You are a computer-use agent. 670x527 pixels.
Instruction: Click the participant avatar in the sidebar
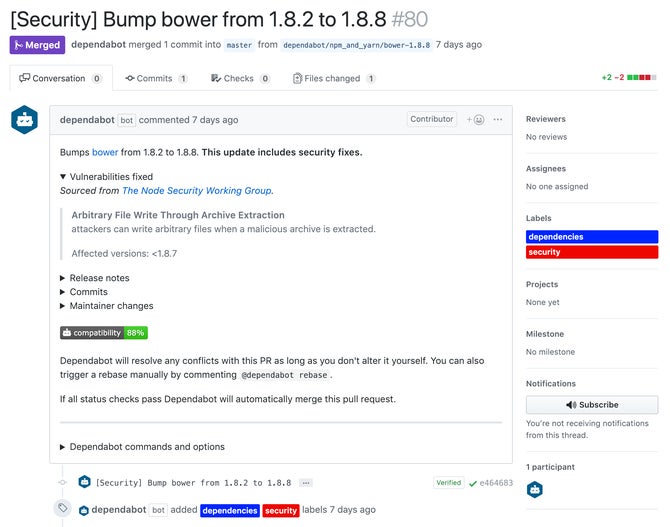[x=535, y=489]
